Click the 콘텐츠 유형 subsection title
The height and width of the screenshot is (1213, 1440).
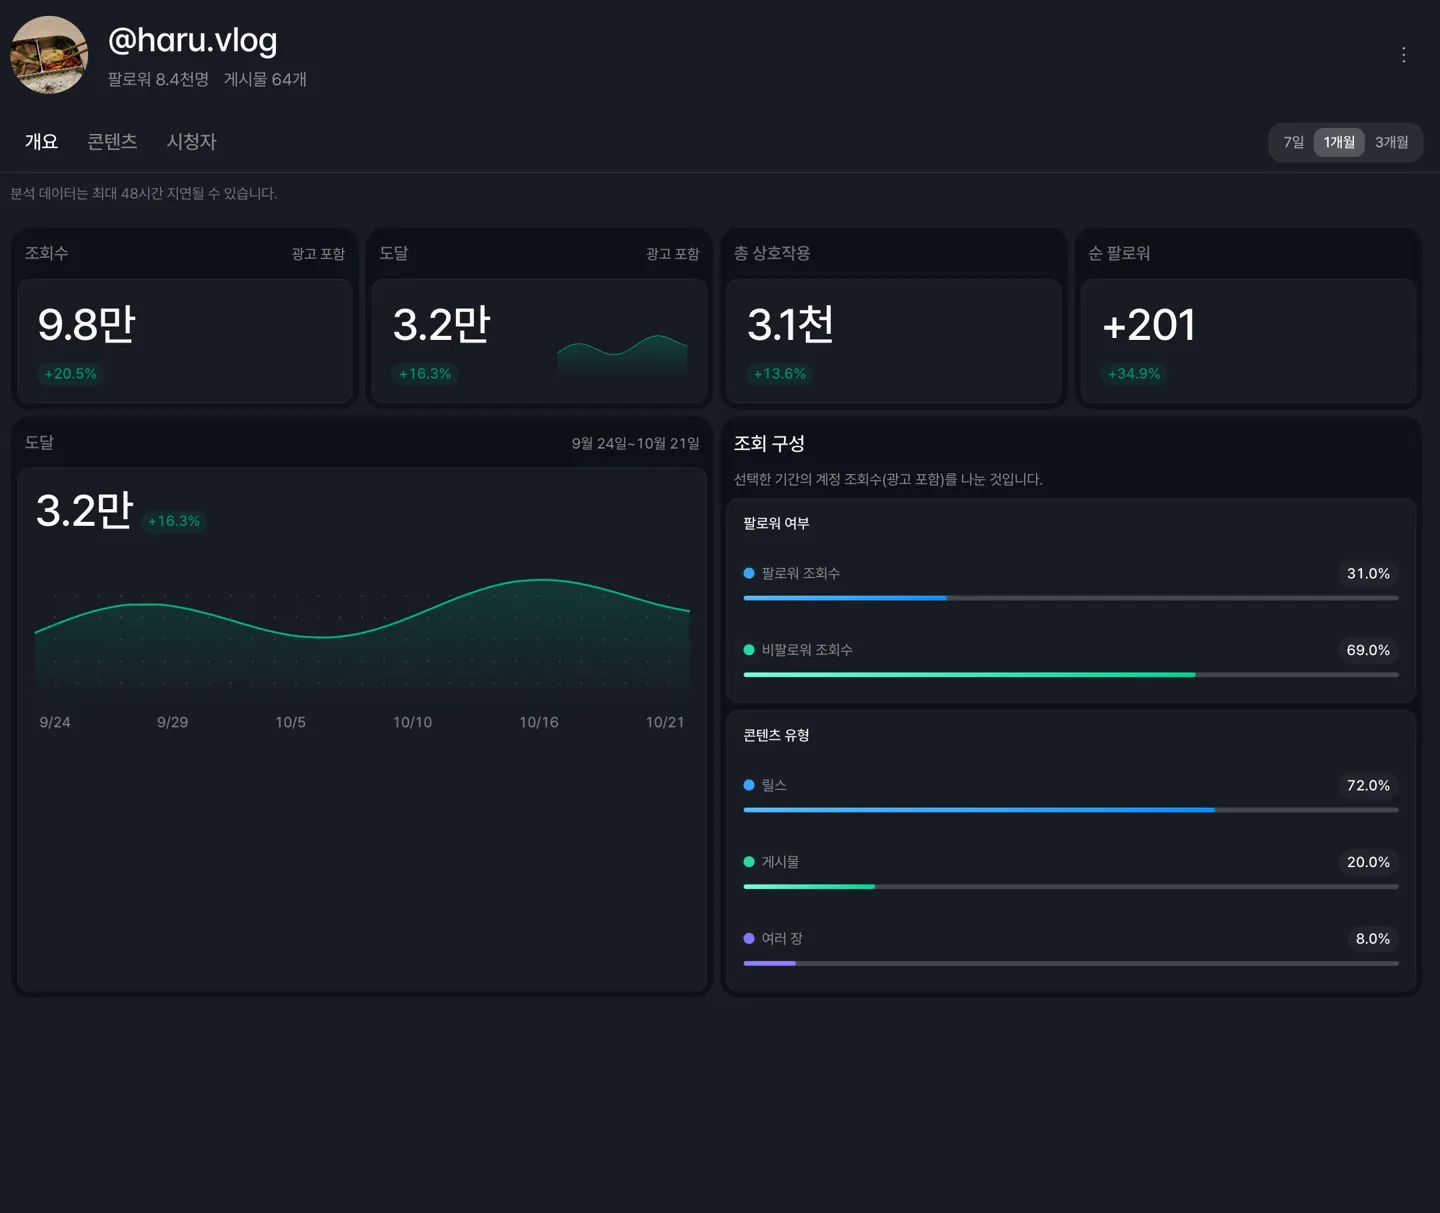[776, 735]
